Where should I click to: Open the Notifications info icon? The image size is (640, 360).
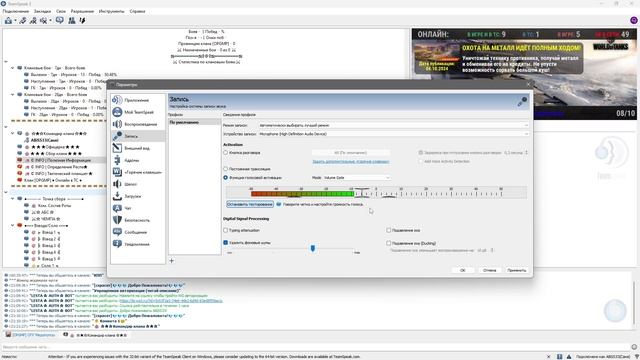117,244
